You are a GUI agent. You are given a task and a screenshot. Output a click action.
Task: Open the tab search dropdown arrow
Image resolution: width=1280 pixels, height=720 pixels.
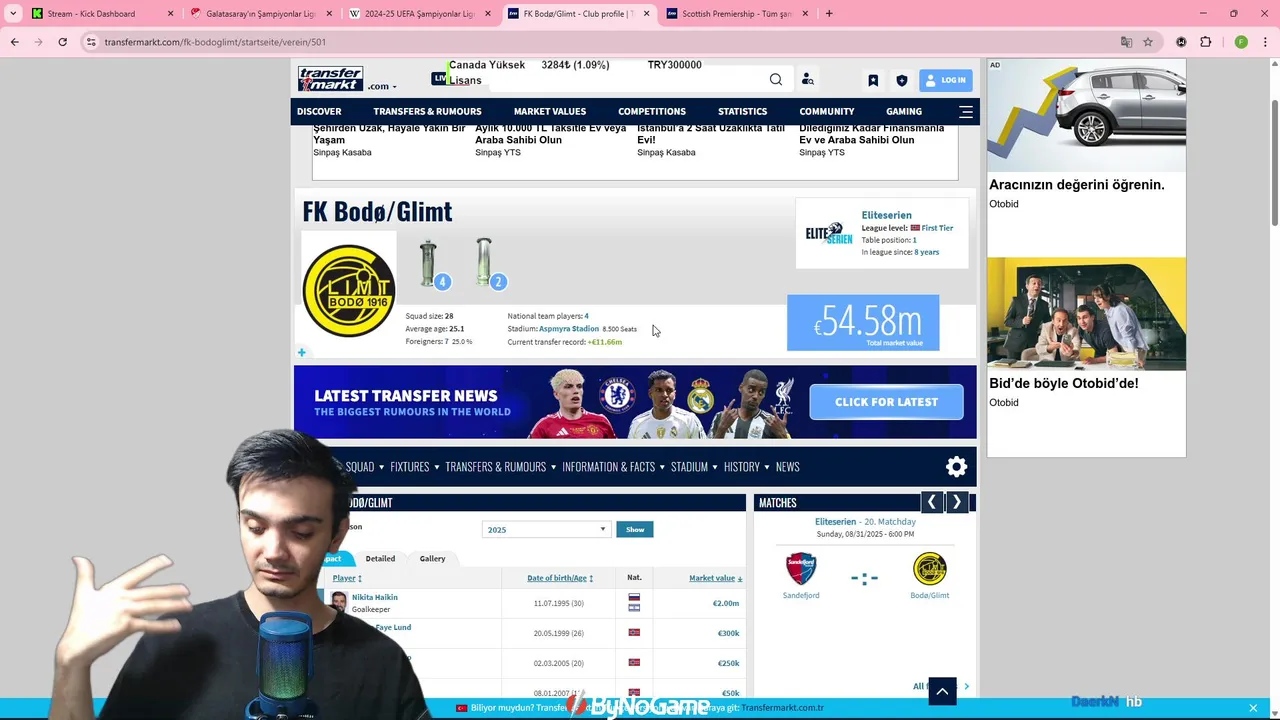13,14
